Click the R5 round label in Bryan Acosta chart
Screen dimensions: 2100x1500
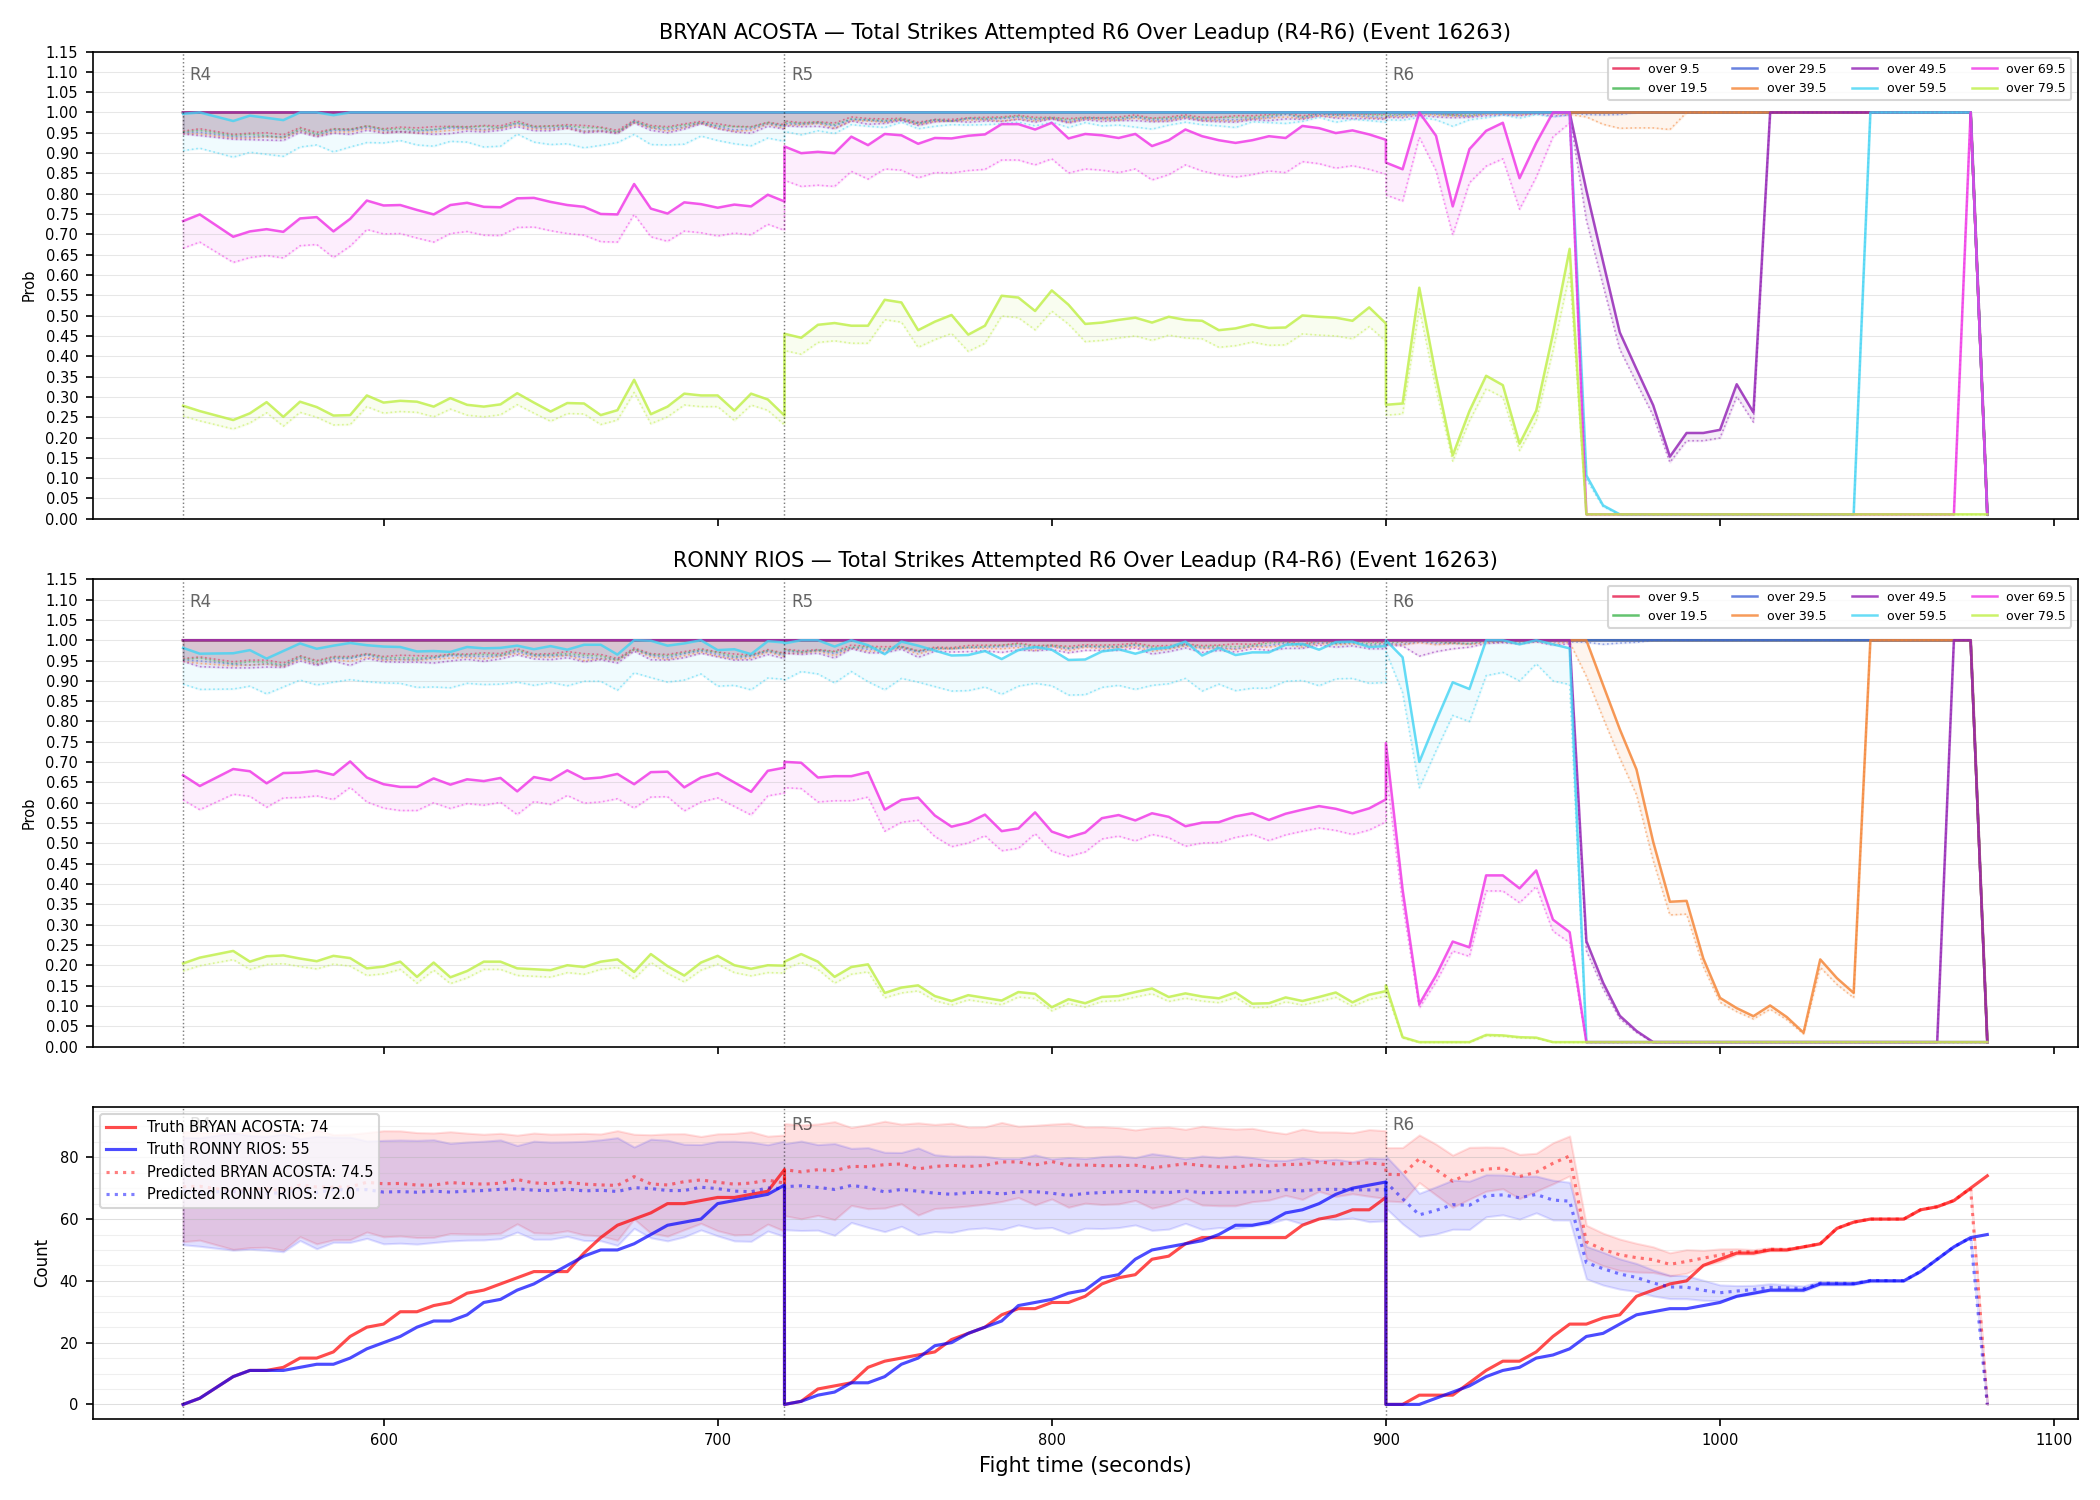(x=802, y=74)
